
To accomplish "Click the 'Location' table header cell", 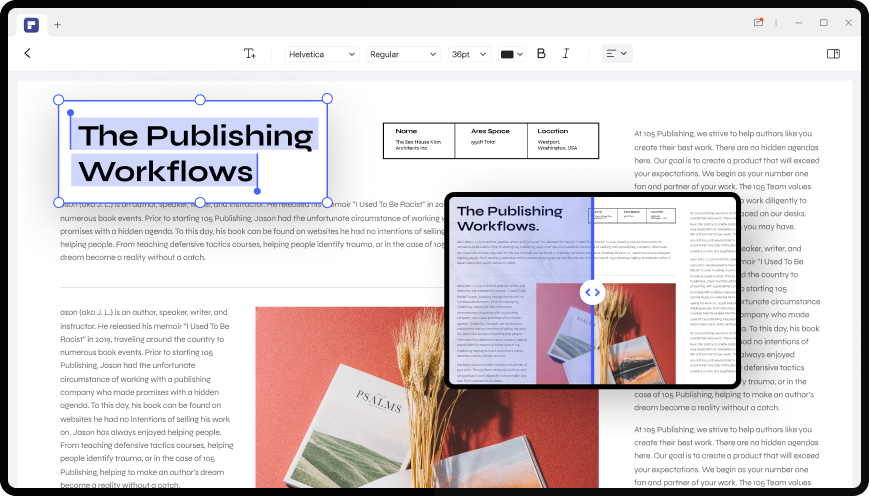I will (x=553, y=131).
